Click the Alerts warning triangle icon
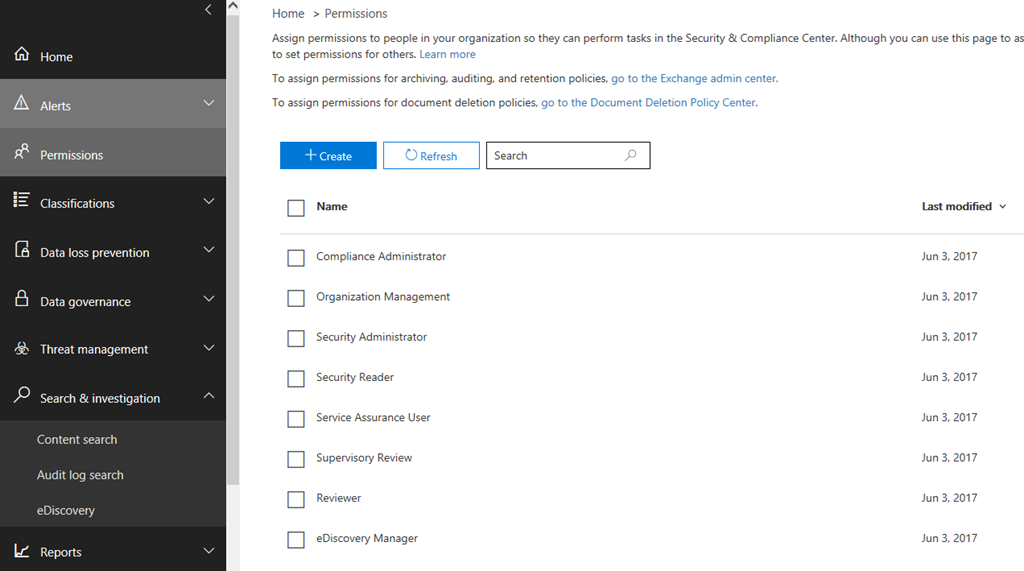Viewport: 1024px width, 571px height. tap(21, 103)
